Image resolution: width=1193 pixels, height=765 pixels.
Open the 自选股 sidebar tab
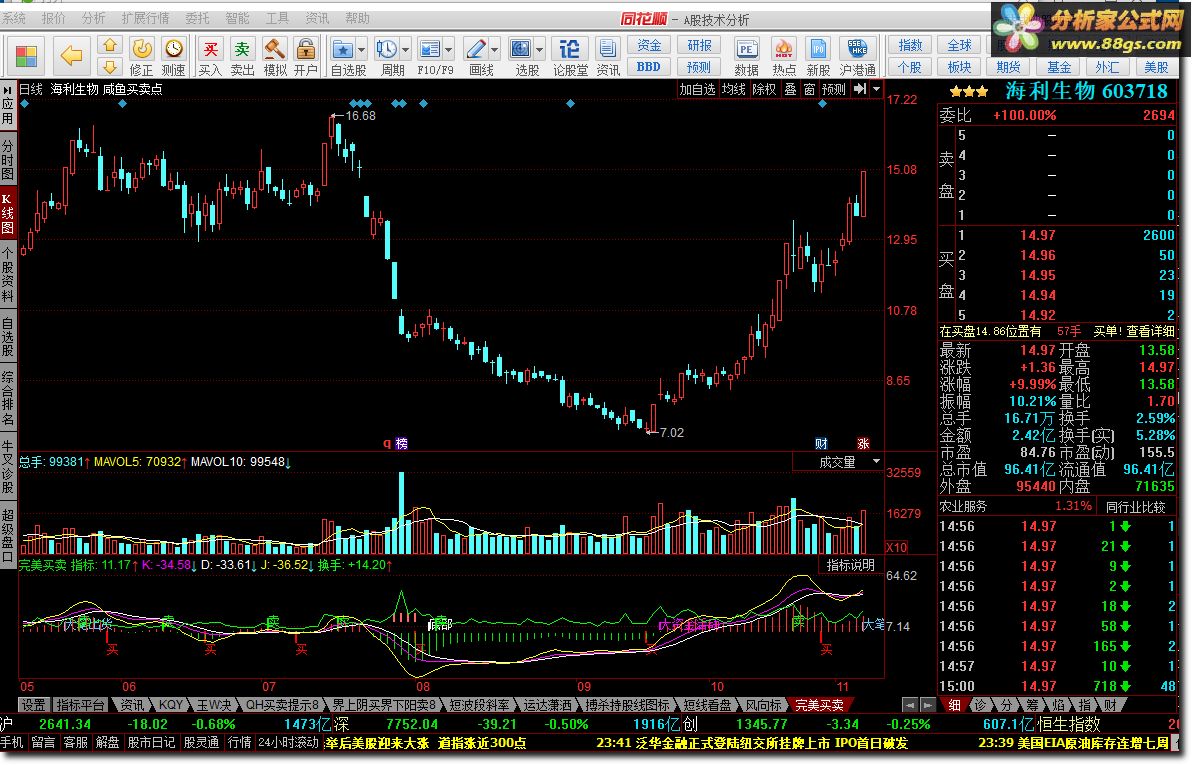8,338
